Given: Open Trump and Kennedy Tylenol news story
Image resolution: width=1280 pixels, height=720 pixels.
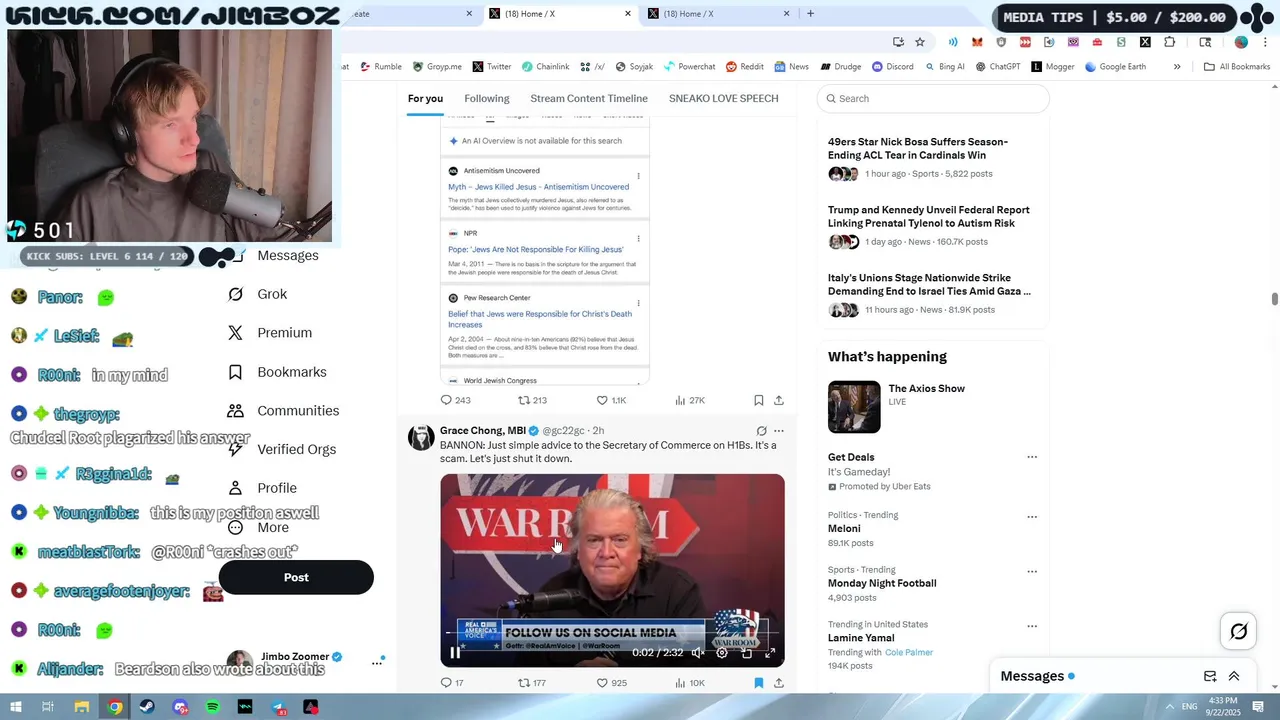Looking at the screenshot, I should click(928, 216).
